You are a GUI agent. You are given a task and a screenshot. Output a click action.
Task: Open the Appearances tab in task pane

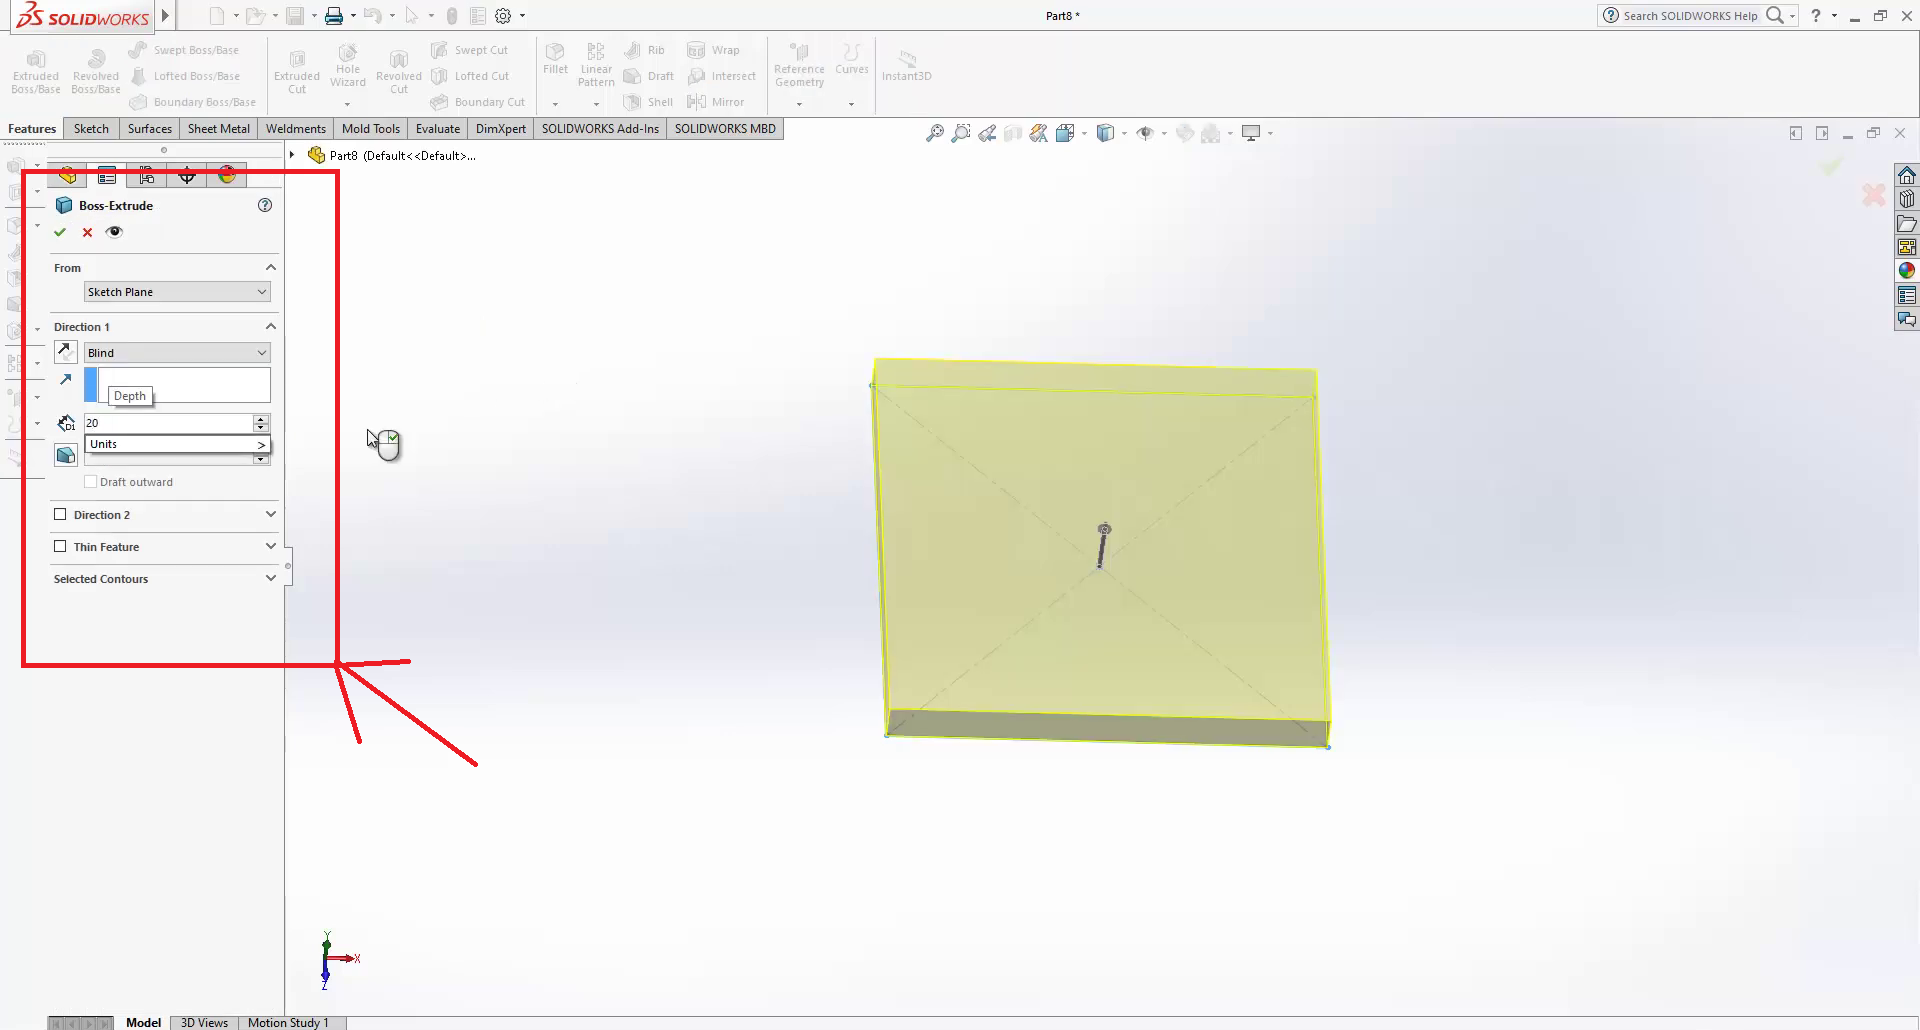[x=1907, y=271]
